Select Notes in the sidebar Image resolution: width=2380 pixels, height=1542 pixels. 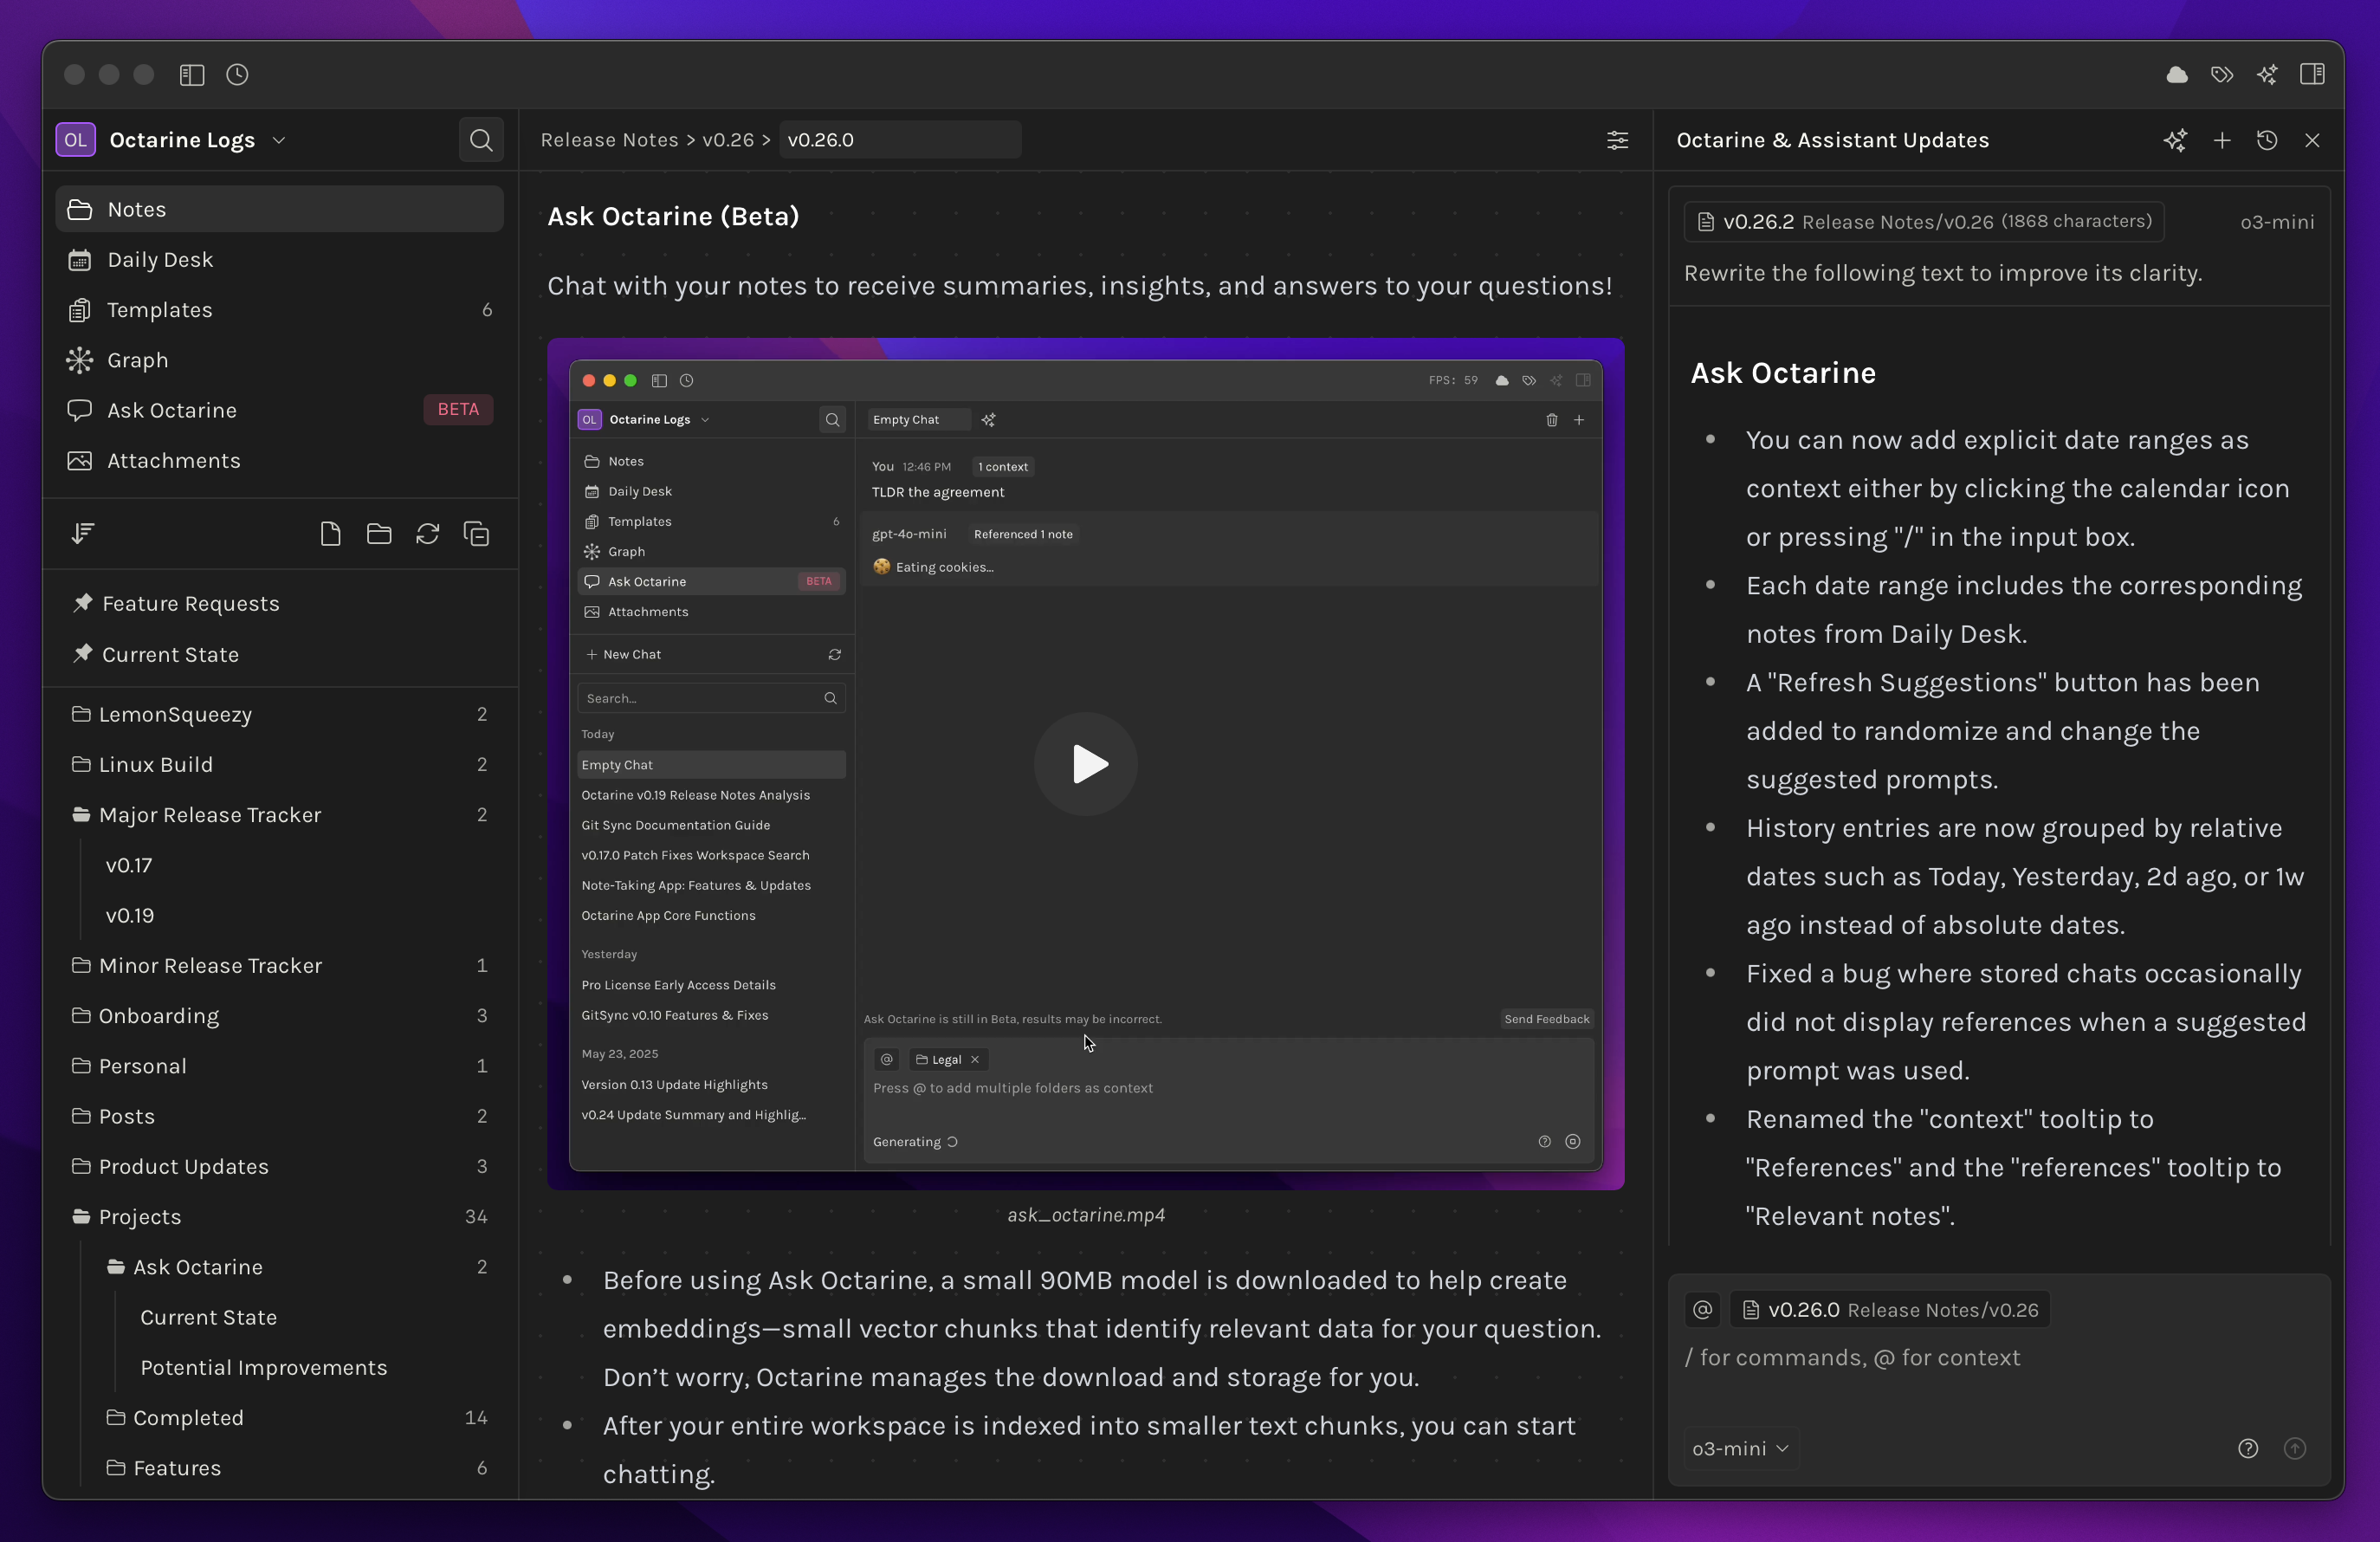(x=280, y=209)
